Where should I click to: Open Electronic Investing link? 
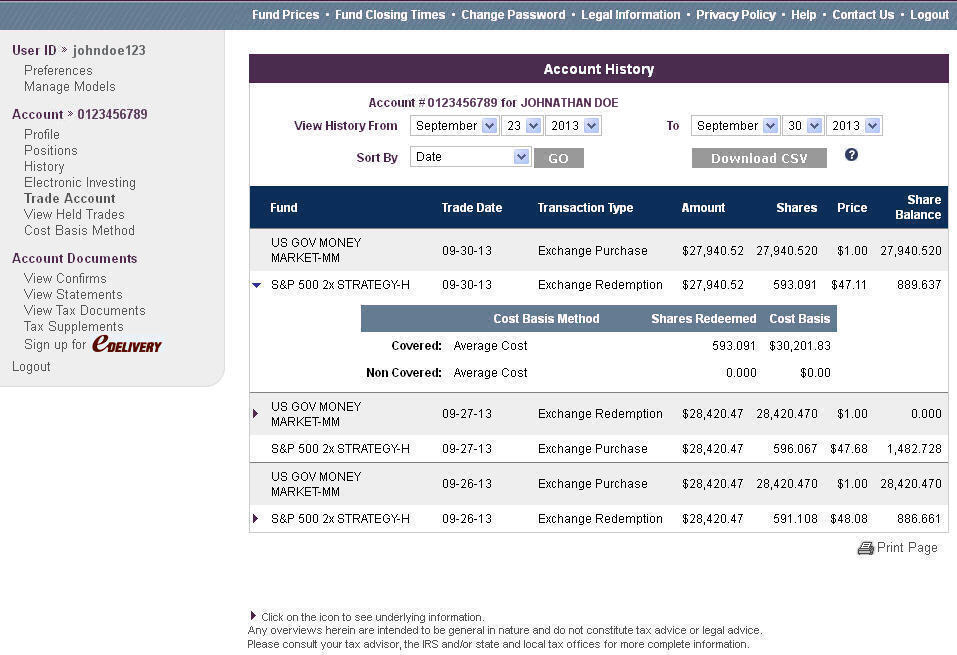click(x=79, y=183)
